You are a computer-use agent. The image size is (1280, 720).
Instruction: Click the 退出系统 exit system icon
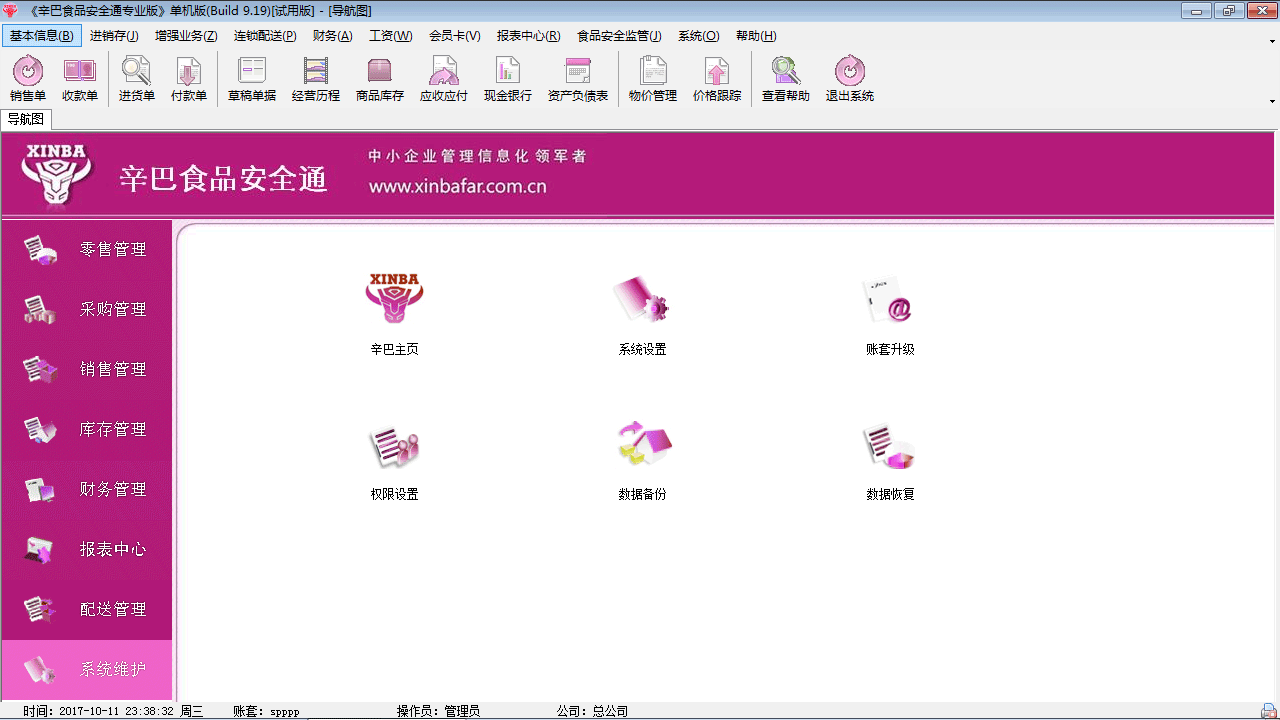point(850,79)
